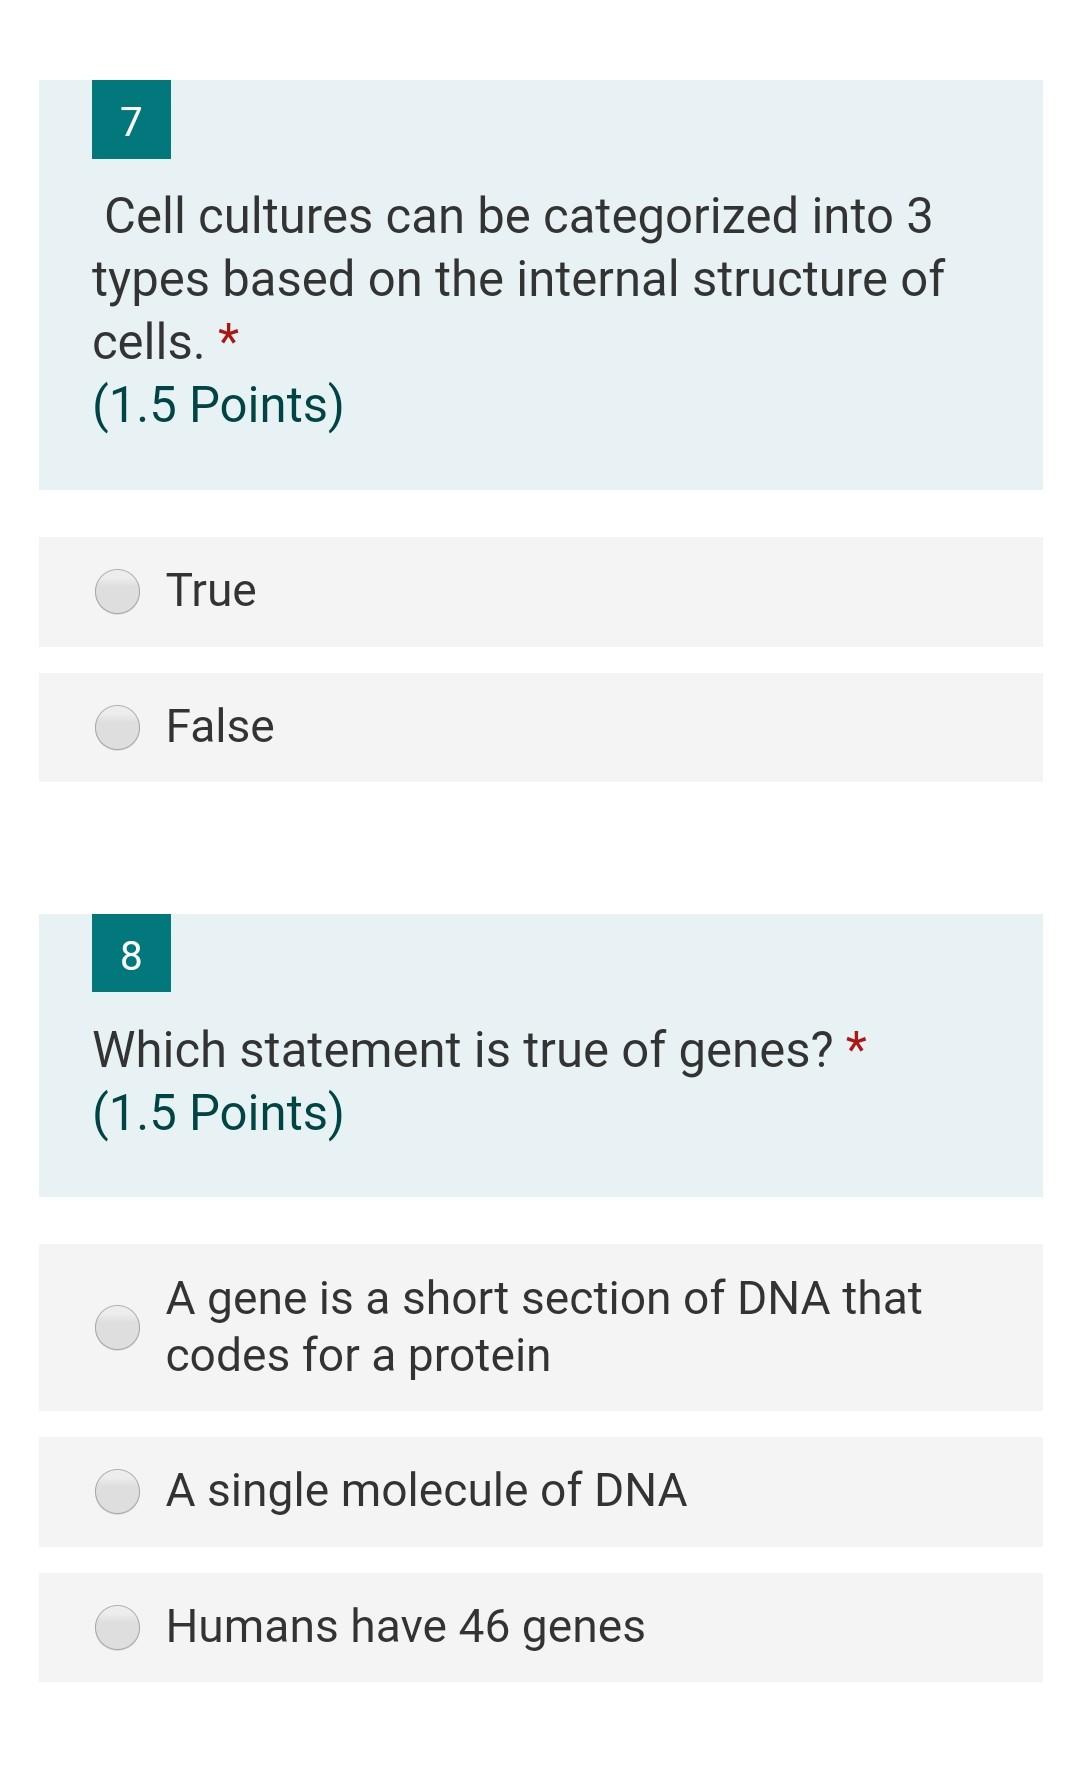Pick the 'Humans have 46 genes' radio

[x=117, y=1627]
